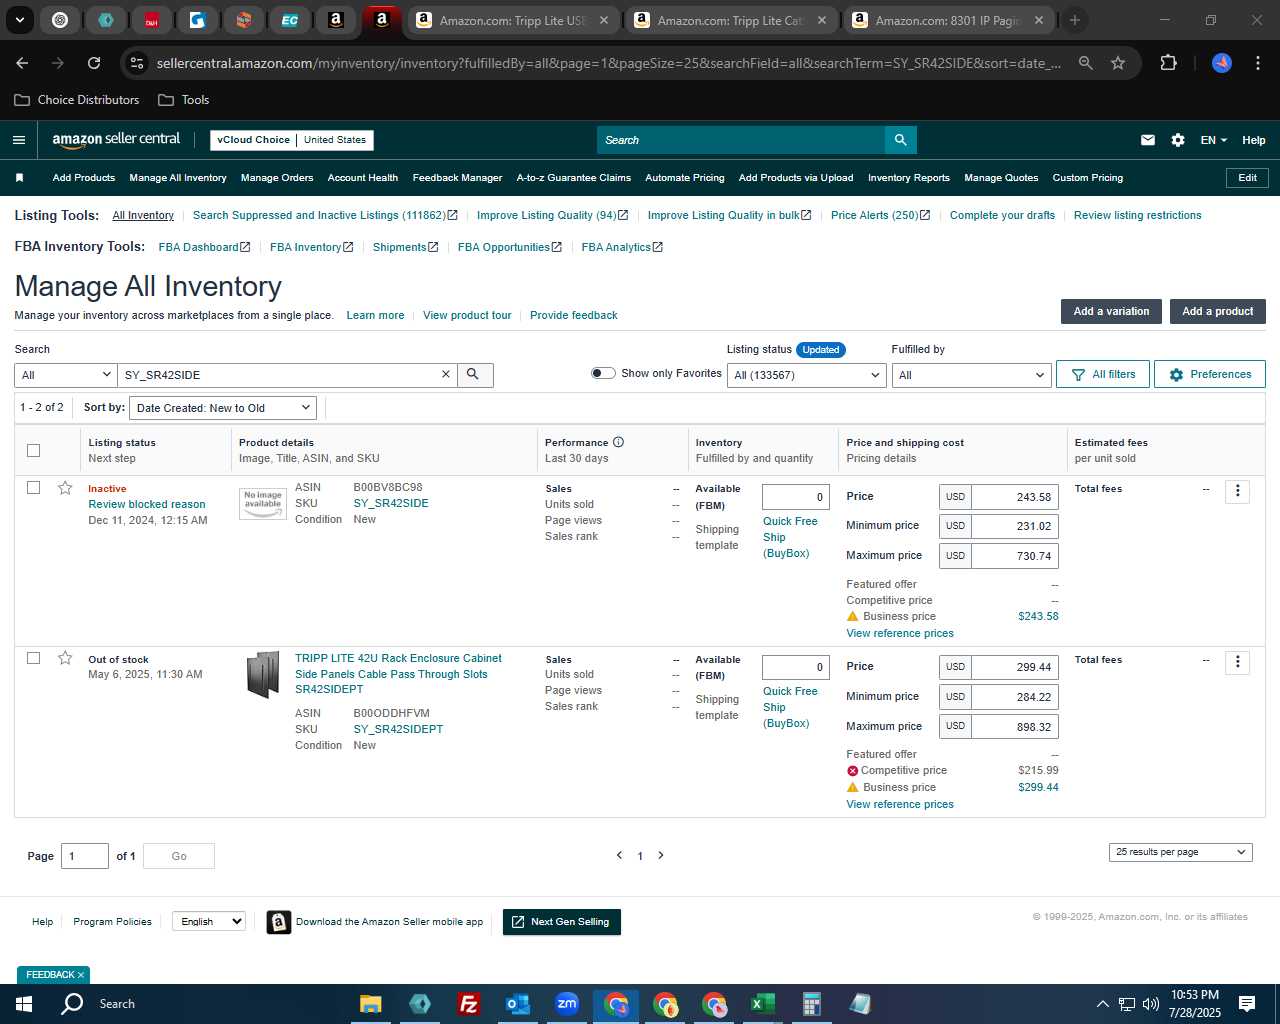Click the Add a product button

(1217, 311)
